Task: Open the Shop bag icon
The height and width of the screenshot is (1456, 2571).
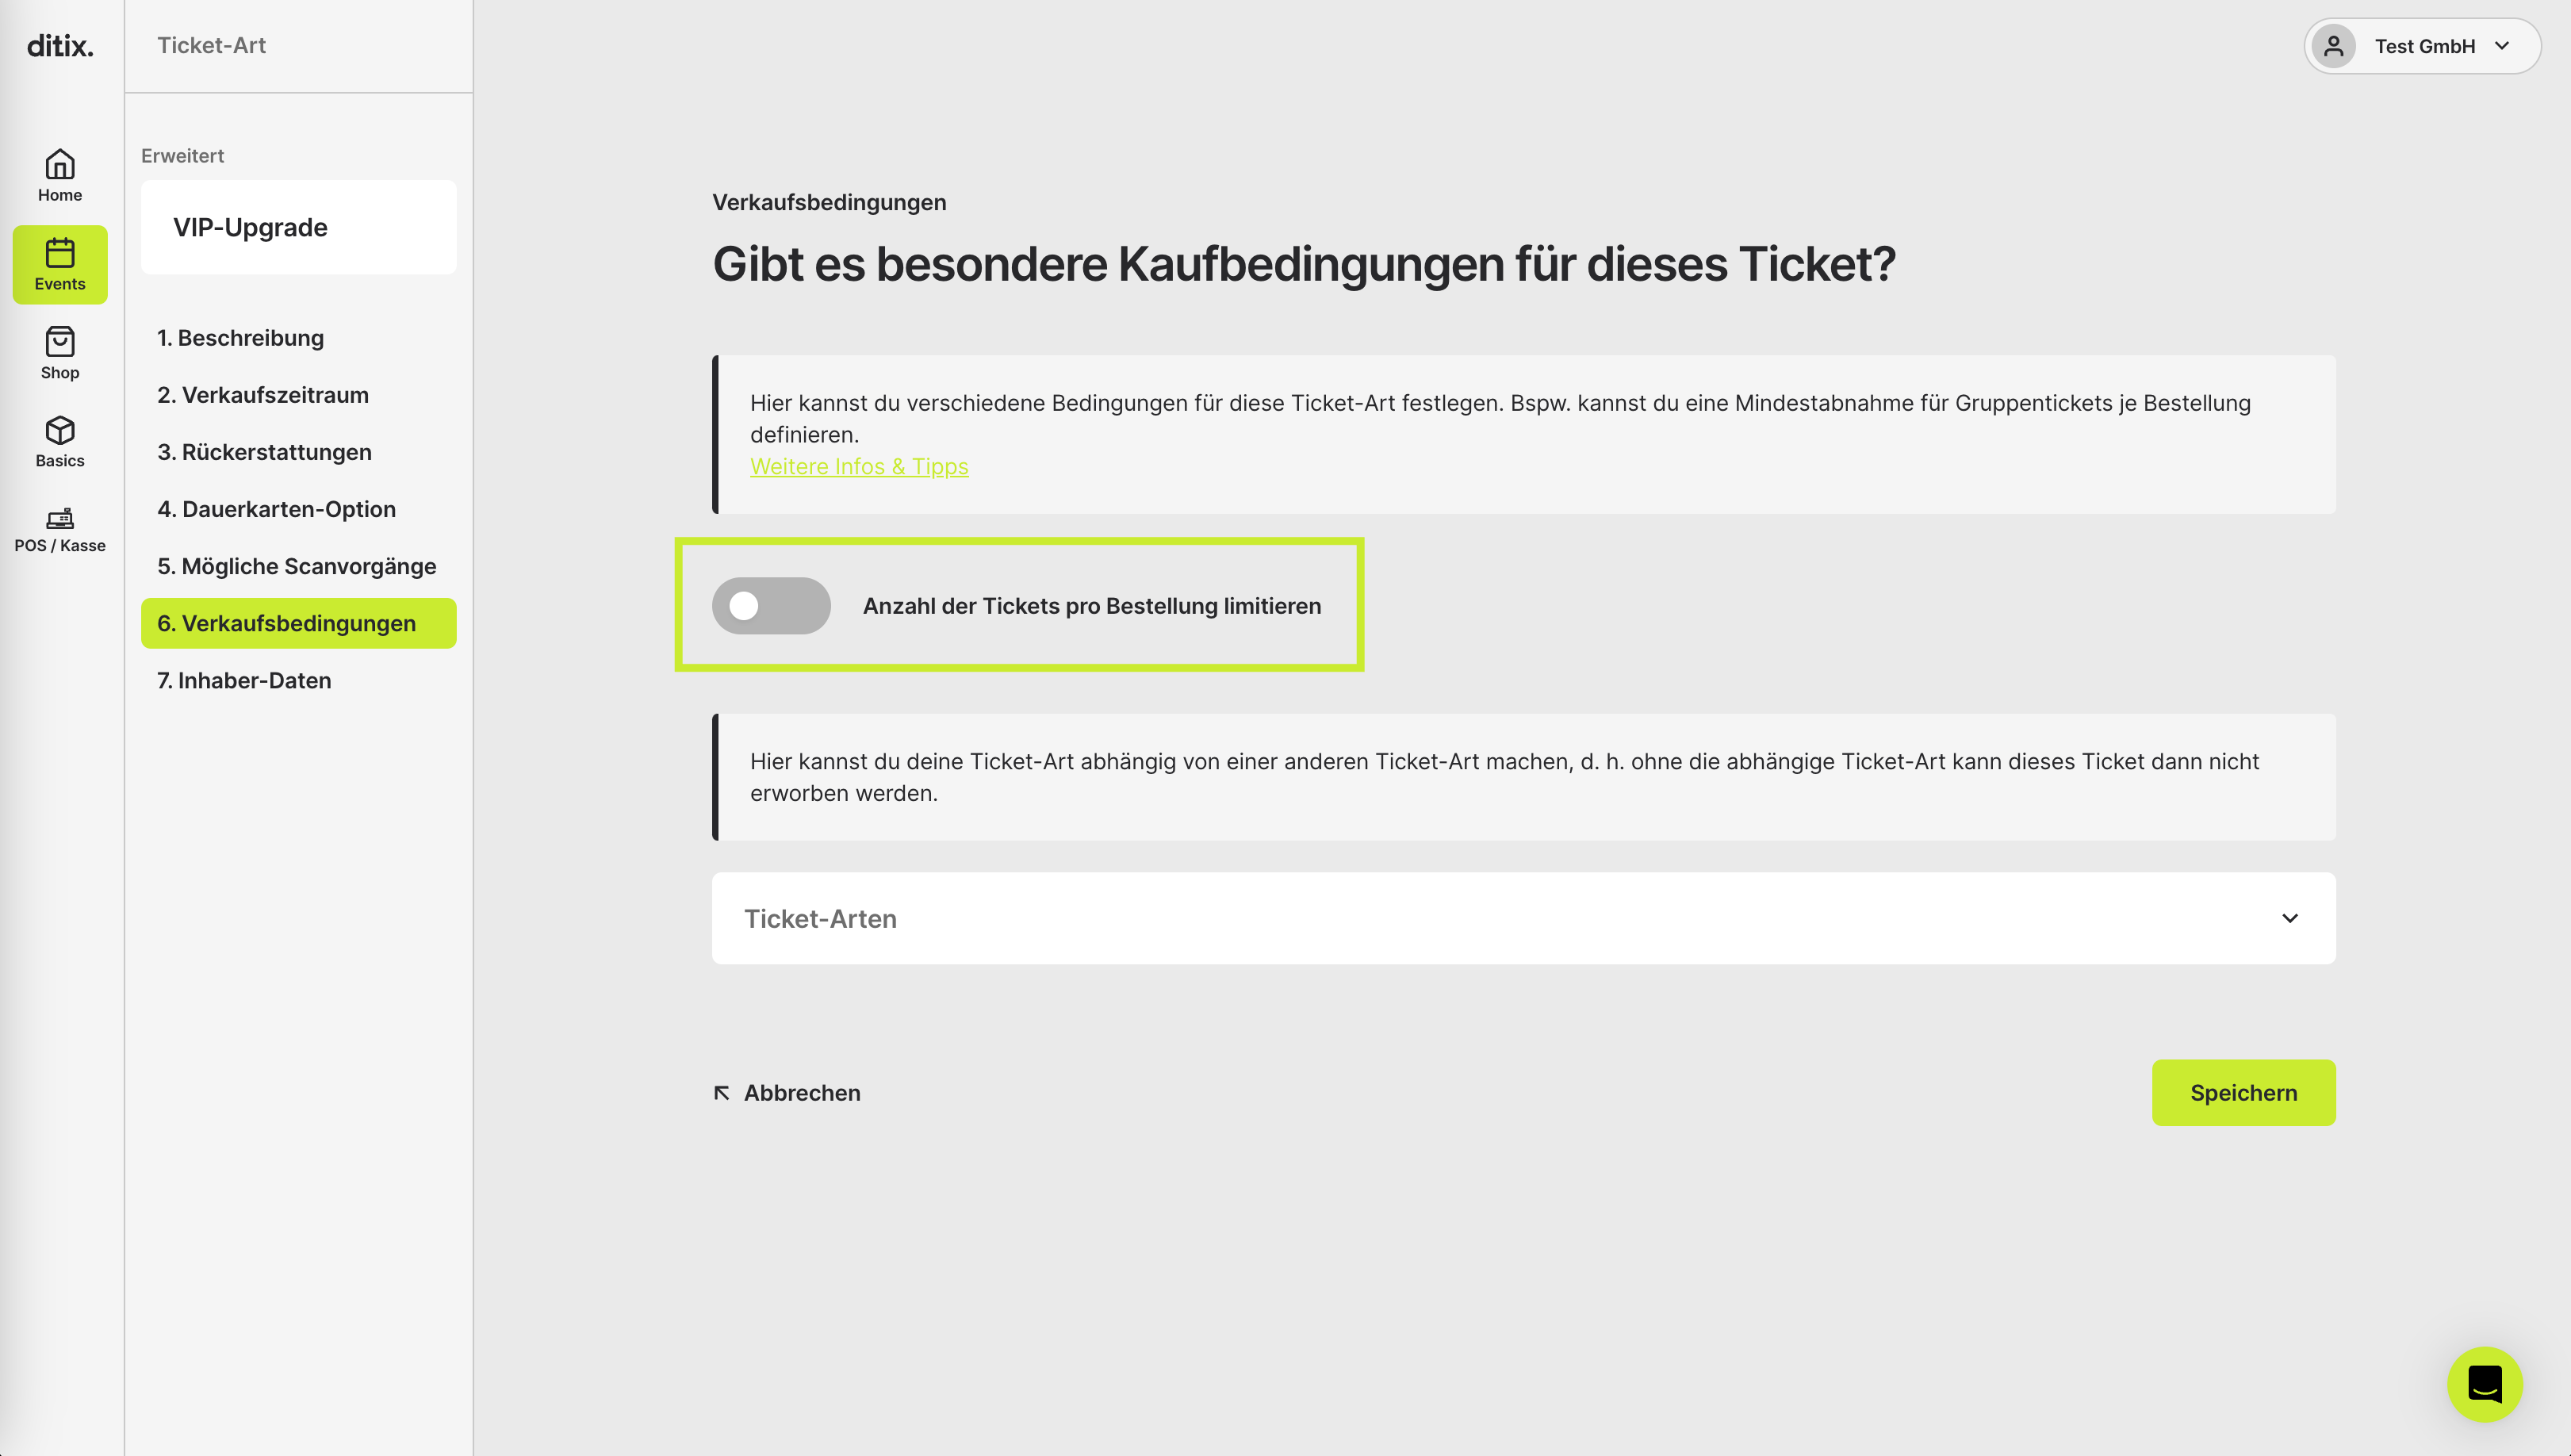Action: [x=60, y=341]
